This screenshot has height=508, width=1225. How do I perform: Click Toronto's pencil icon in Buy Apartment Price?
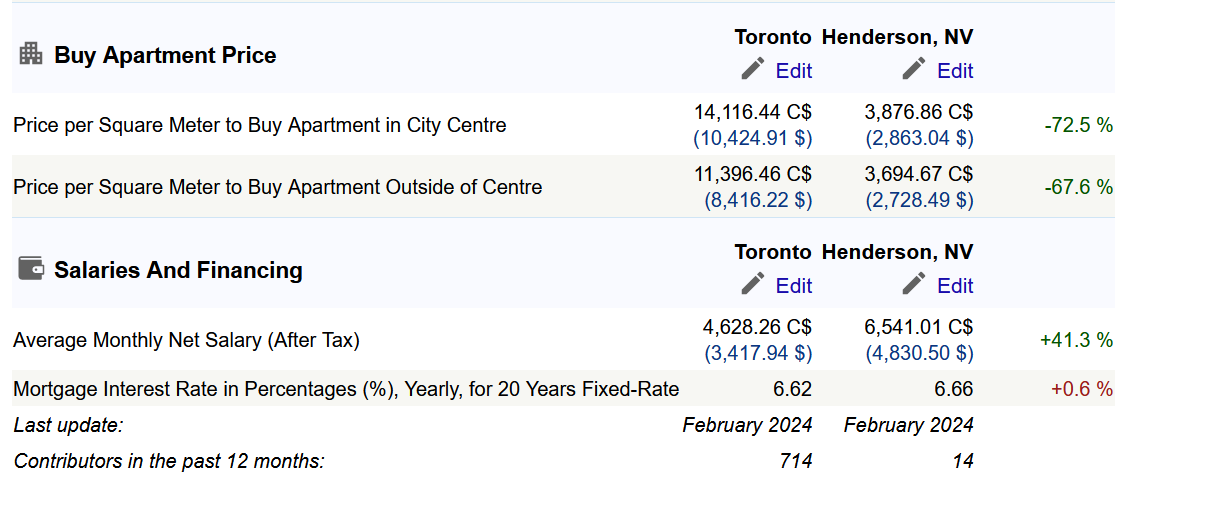pyautogui.click(x=753, y=69)
